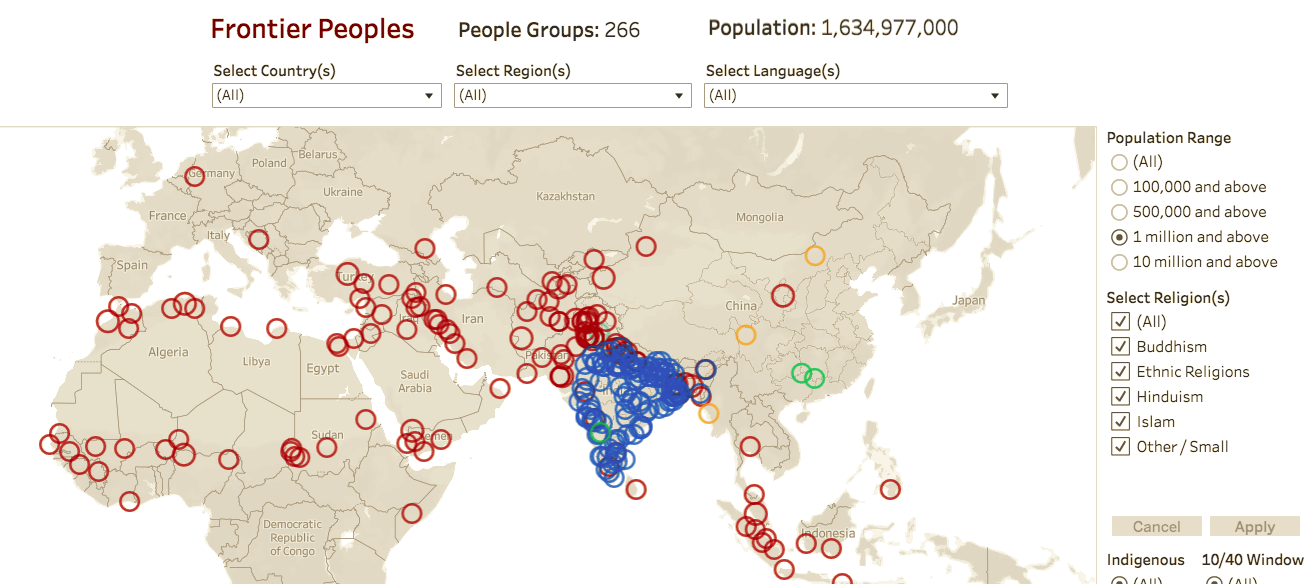
Task: Select '100,000 and above' population range
Action: (x=1119, y=187)
